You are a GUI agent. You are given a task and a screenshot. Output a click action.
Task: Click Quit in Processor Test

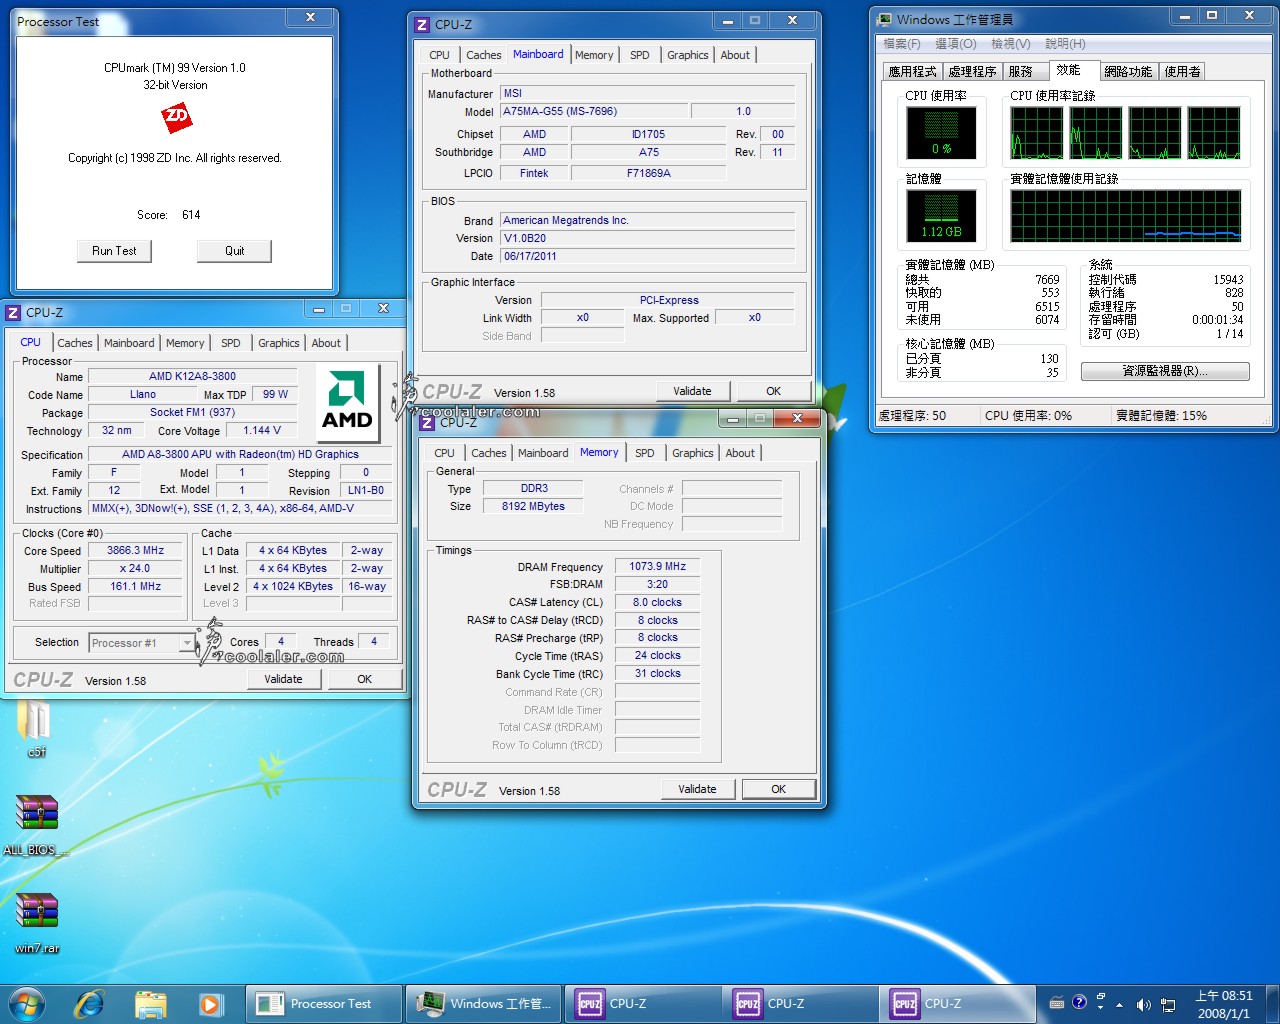click(234, 251)
